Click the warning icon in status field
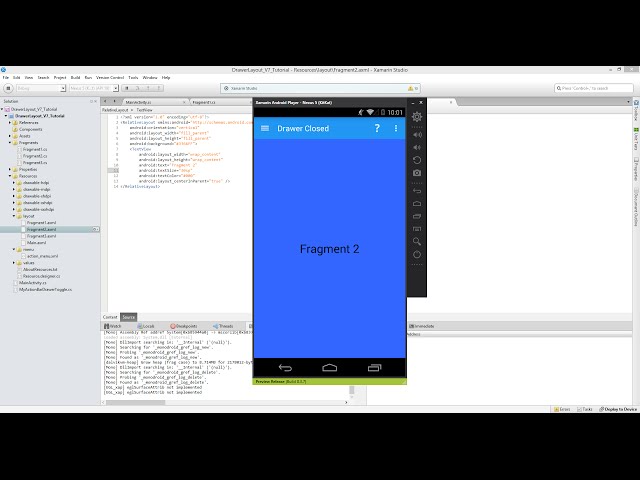Image resolution: width=640 pixels, height=480 pixels. click(x=411, y=88)
